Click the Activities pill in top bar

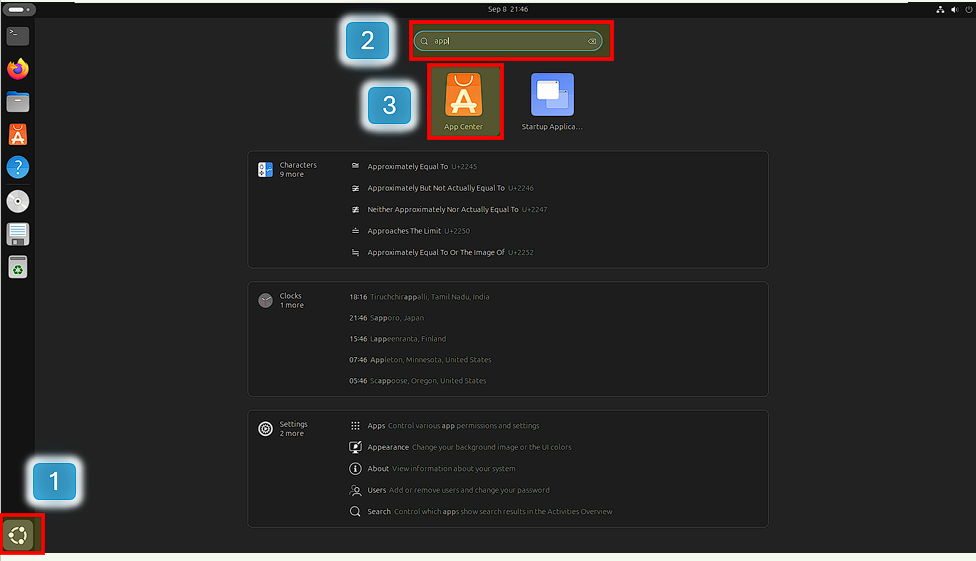pos(19,9)
